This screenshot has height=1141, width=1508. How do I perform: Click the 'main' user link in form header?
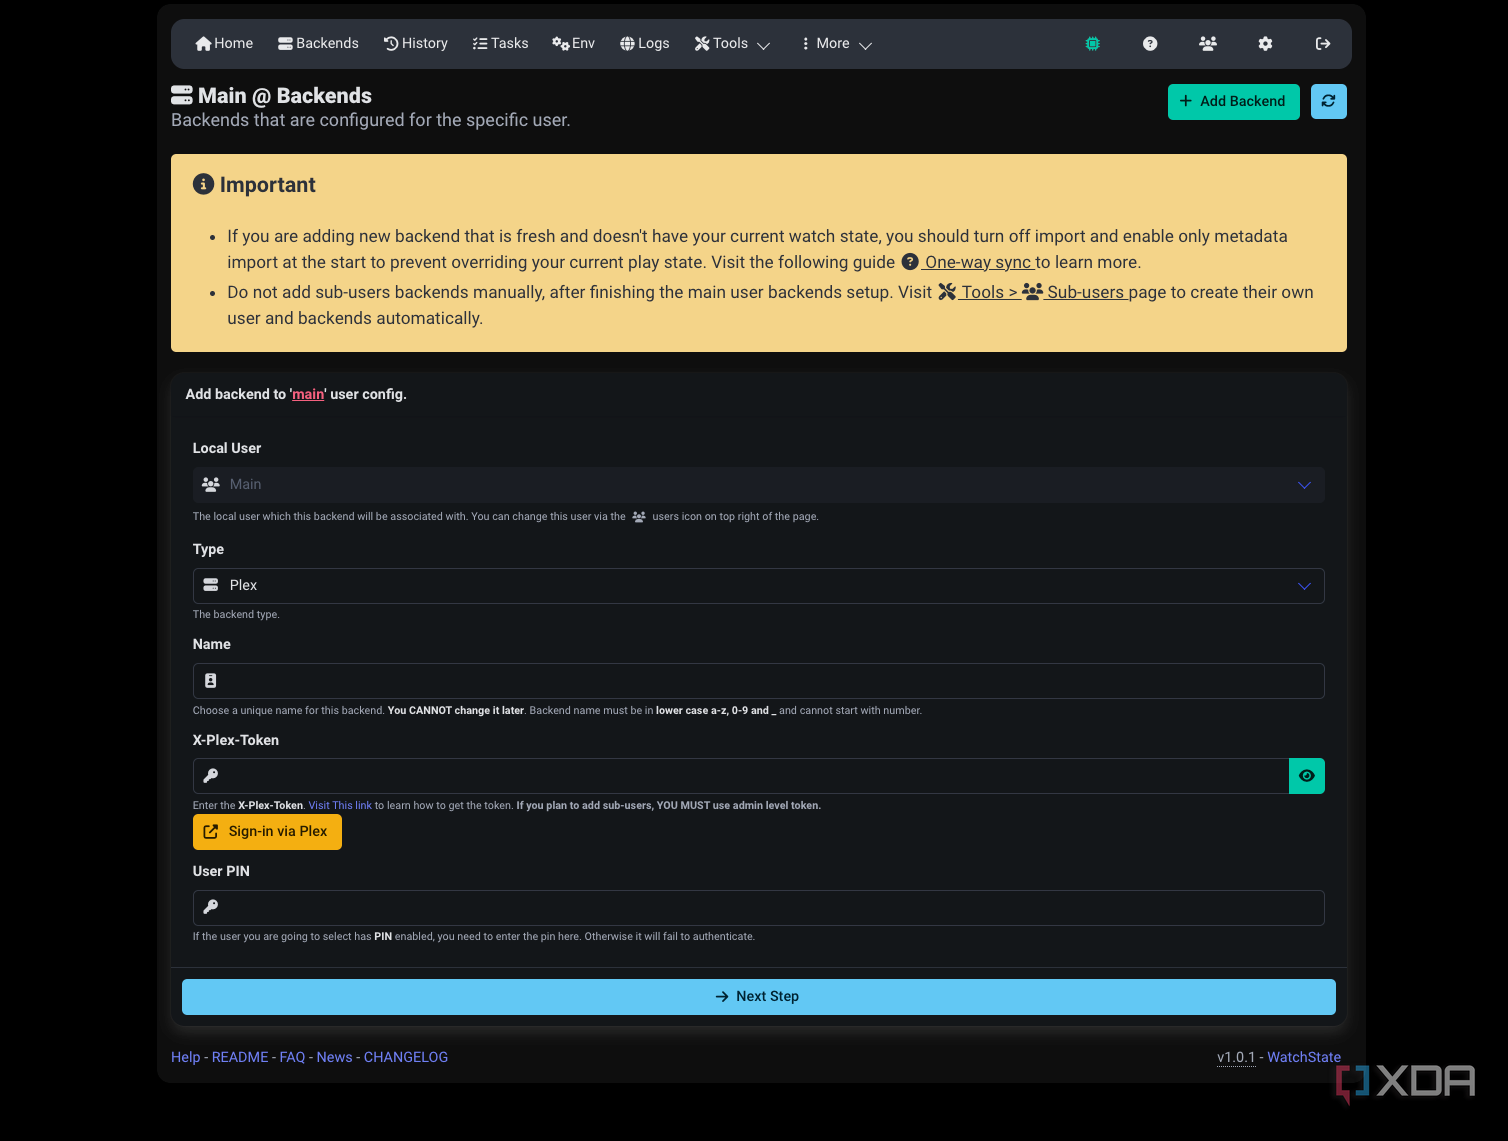(308, 394)
